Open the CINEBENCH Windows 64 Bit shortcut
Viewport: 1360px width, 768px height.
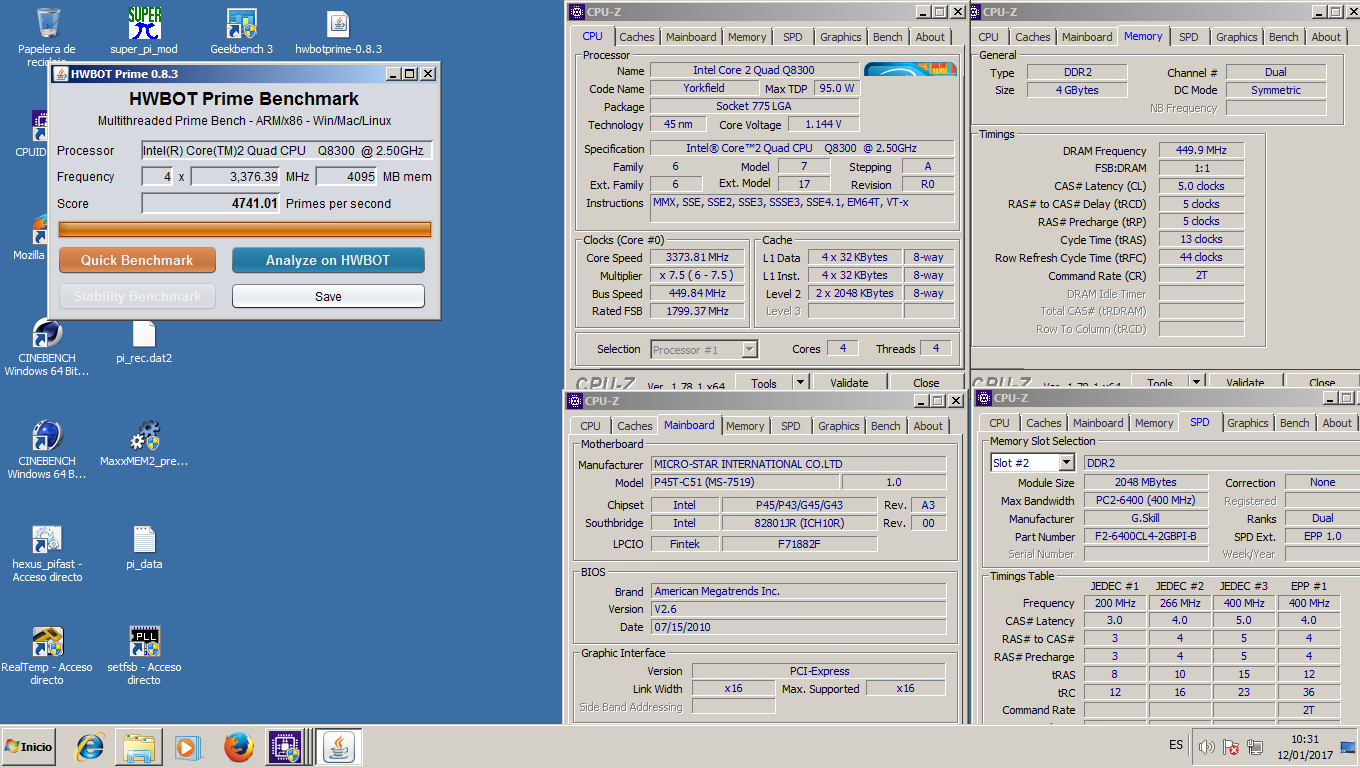[x=47, y=334]
